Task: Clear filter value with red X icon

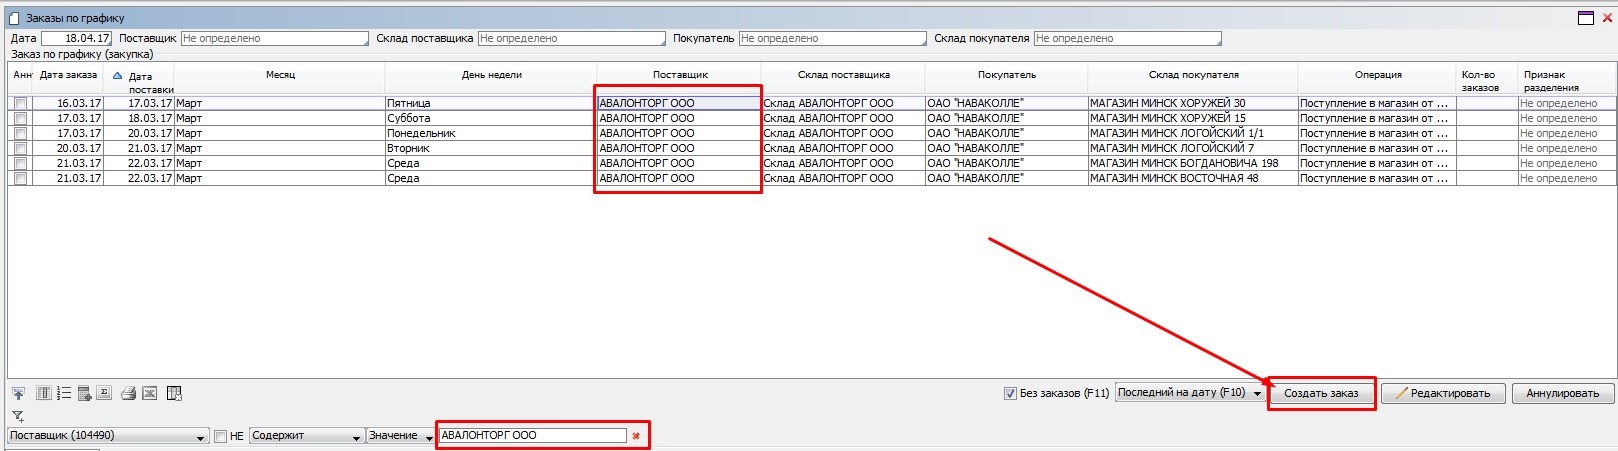Action: (x=636, y=436)
